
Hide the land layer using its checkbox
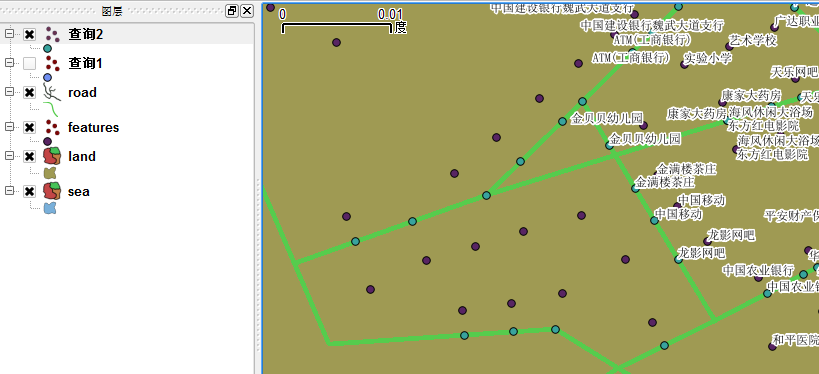click(30, 156)
